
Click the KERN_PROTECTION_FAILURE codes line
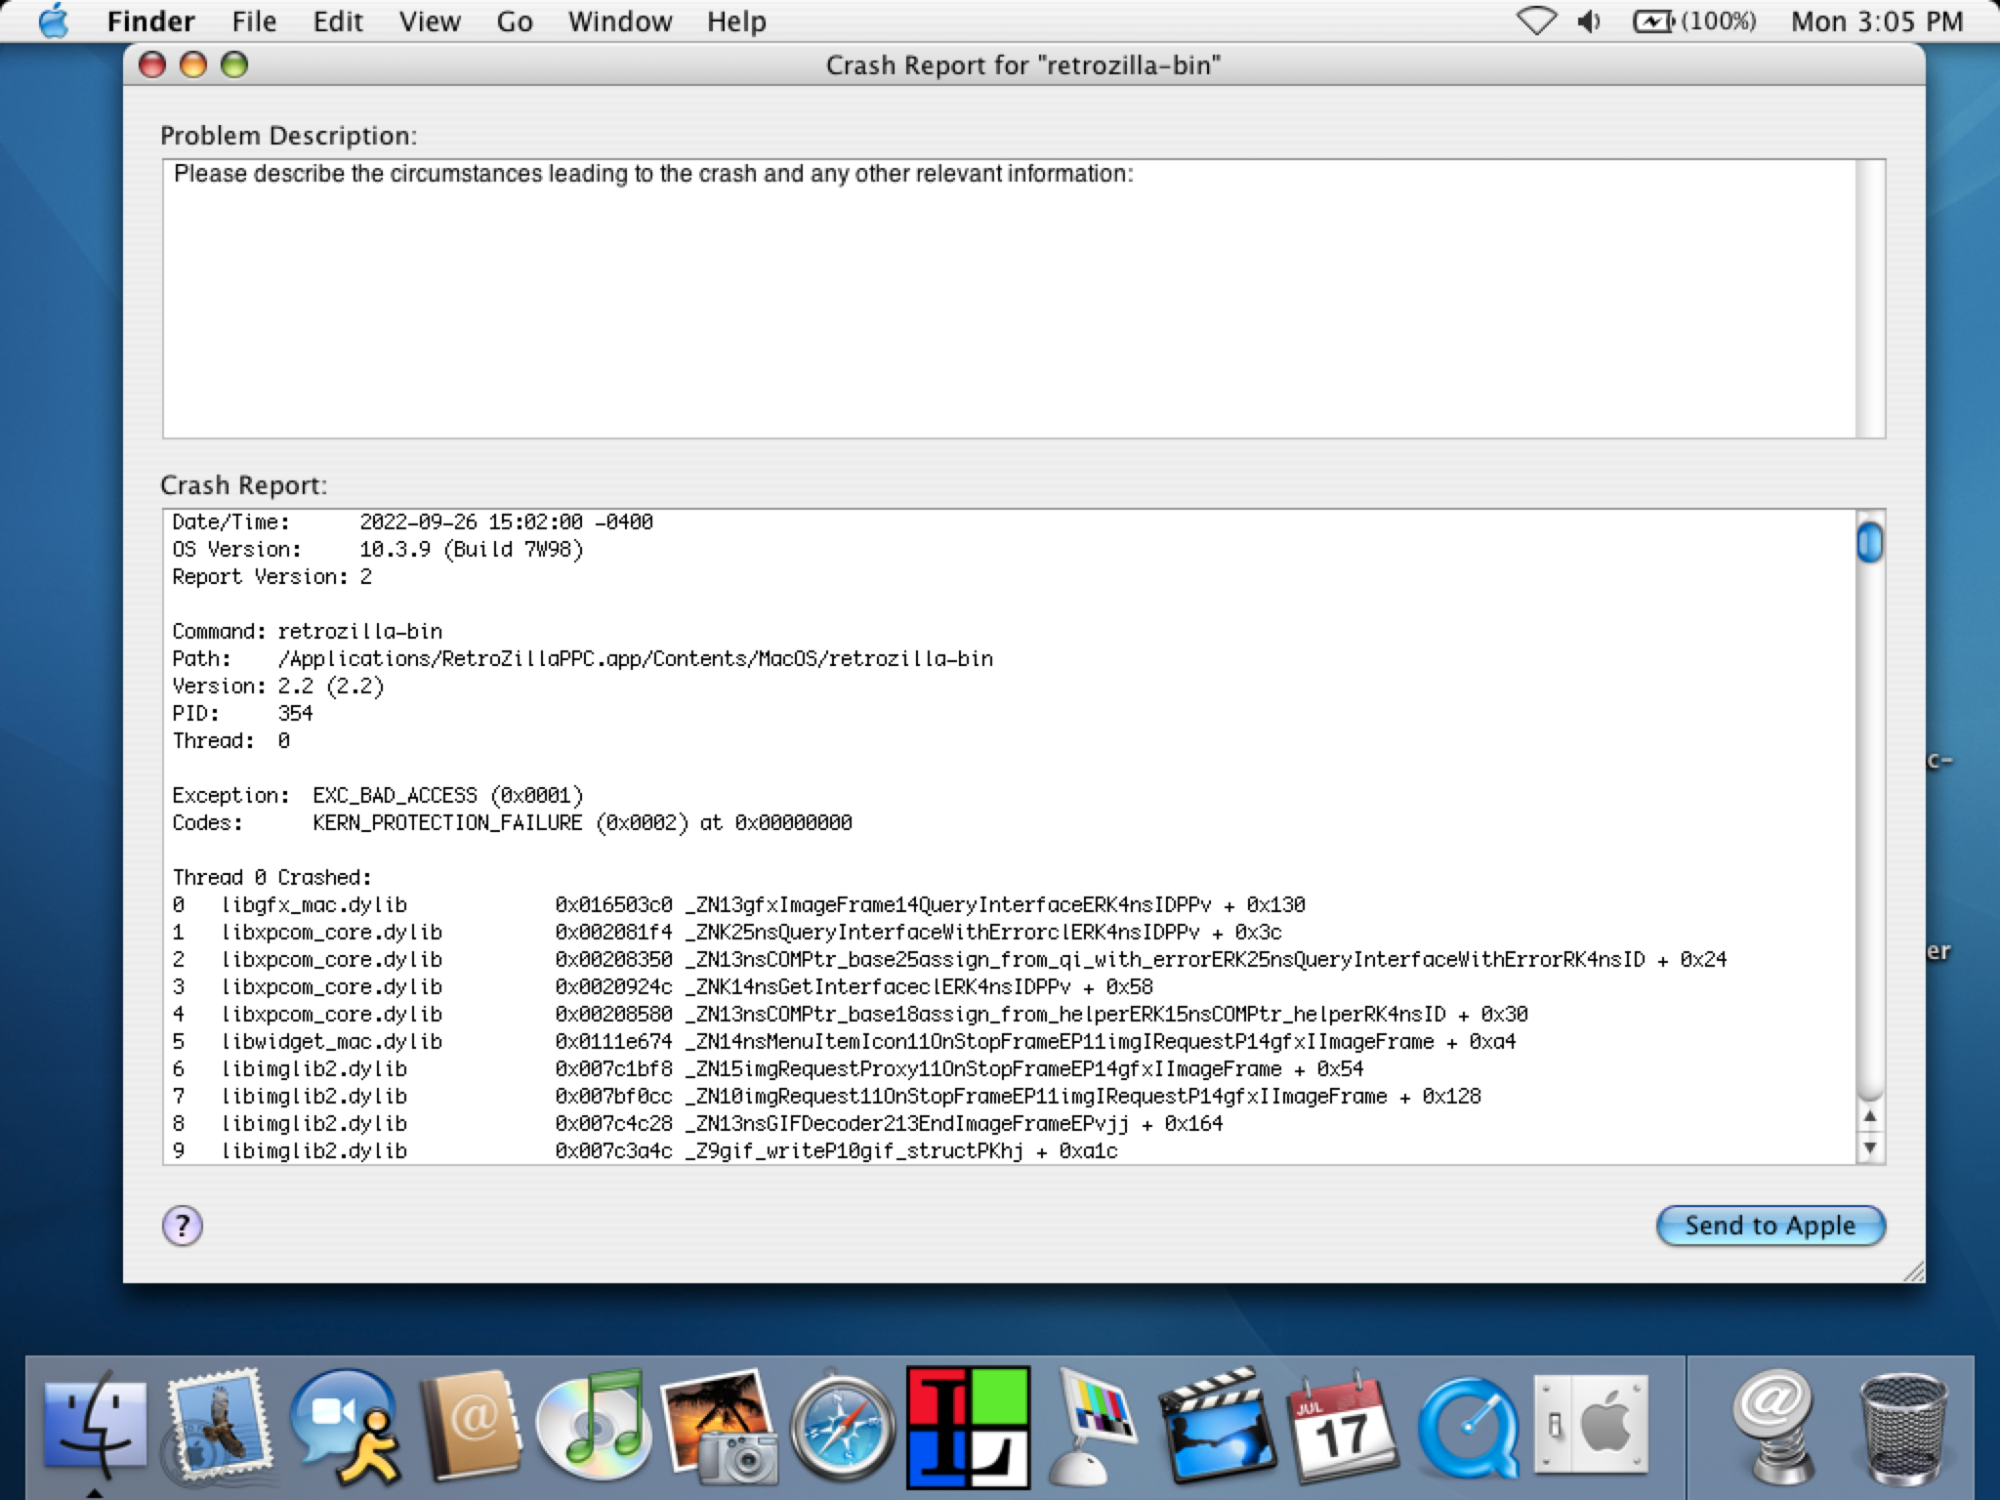click(x=512, y=823)
